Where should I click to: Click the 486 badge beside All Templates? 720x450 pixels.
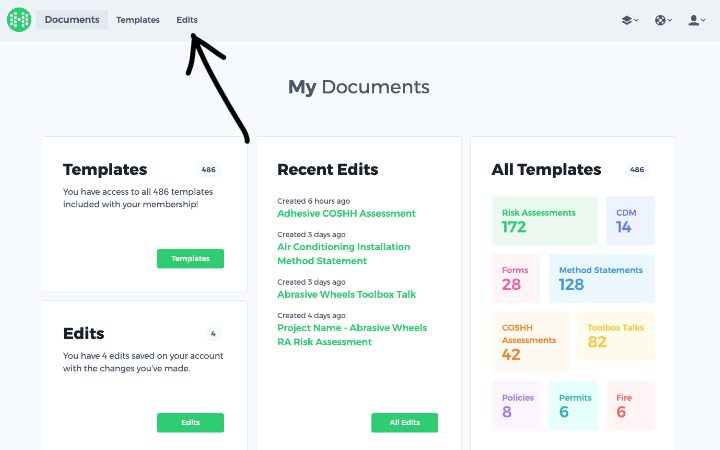pyautogui.click(x=637, y=169)
